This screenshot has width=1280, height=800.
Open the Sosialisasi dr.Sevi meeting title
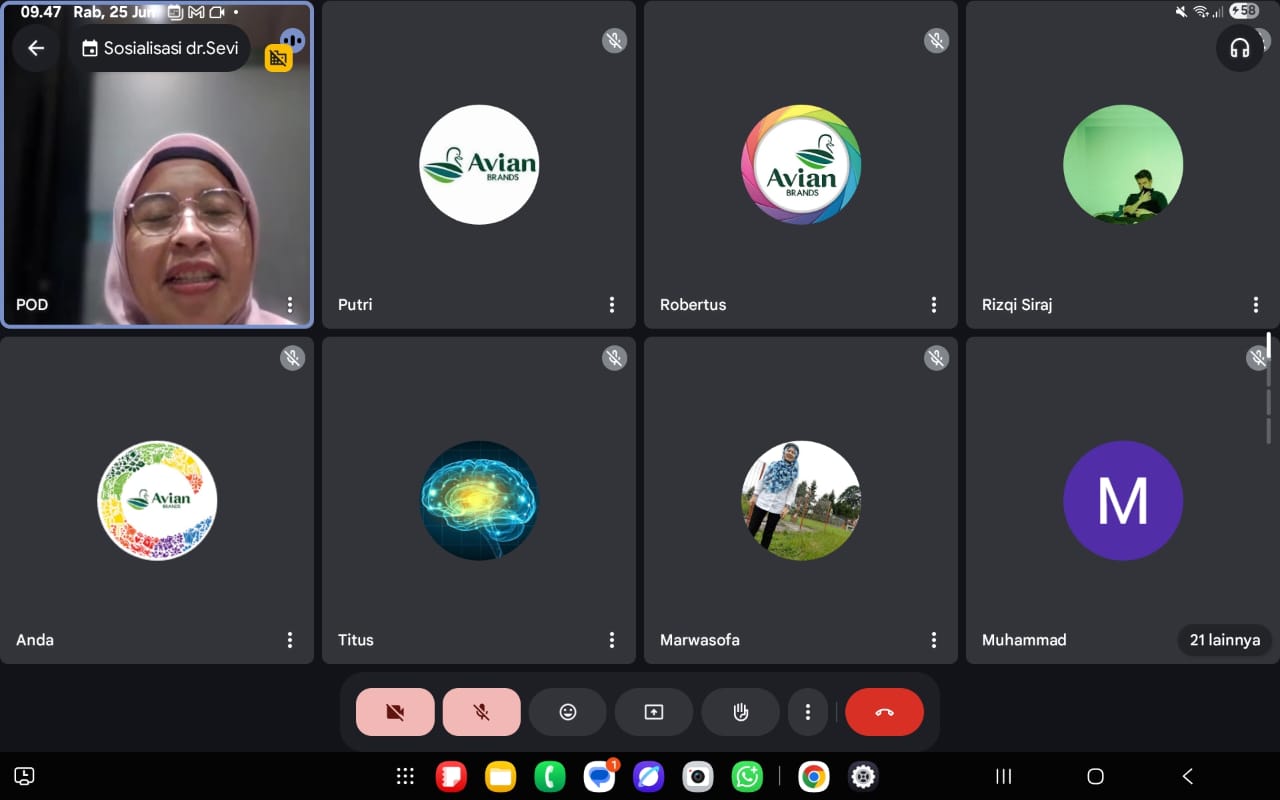[x=160, y=48]
